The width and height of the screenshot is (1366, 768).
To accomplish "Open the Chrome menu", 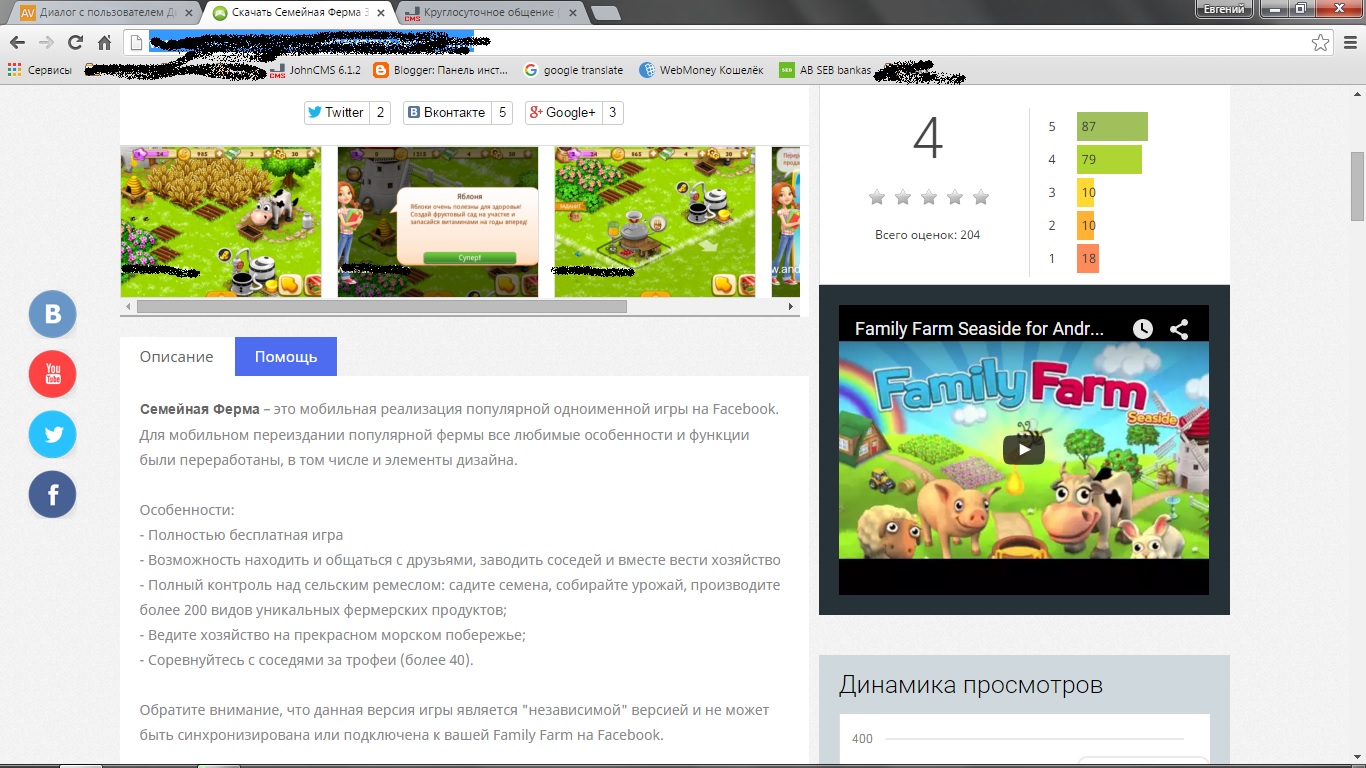I will tap(1349, 42).
